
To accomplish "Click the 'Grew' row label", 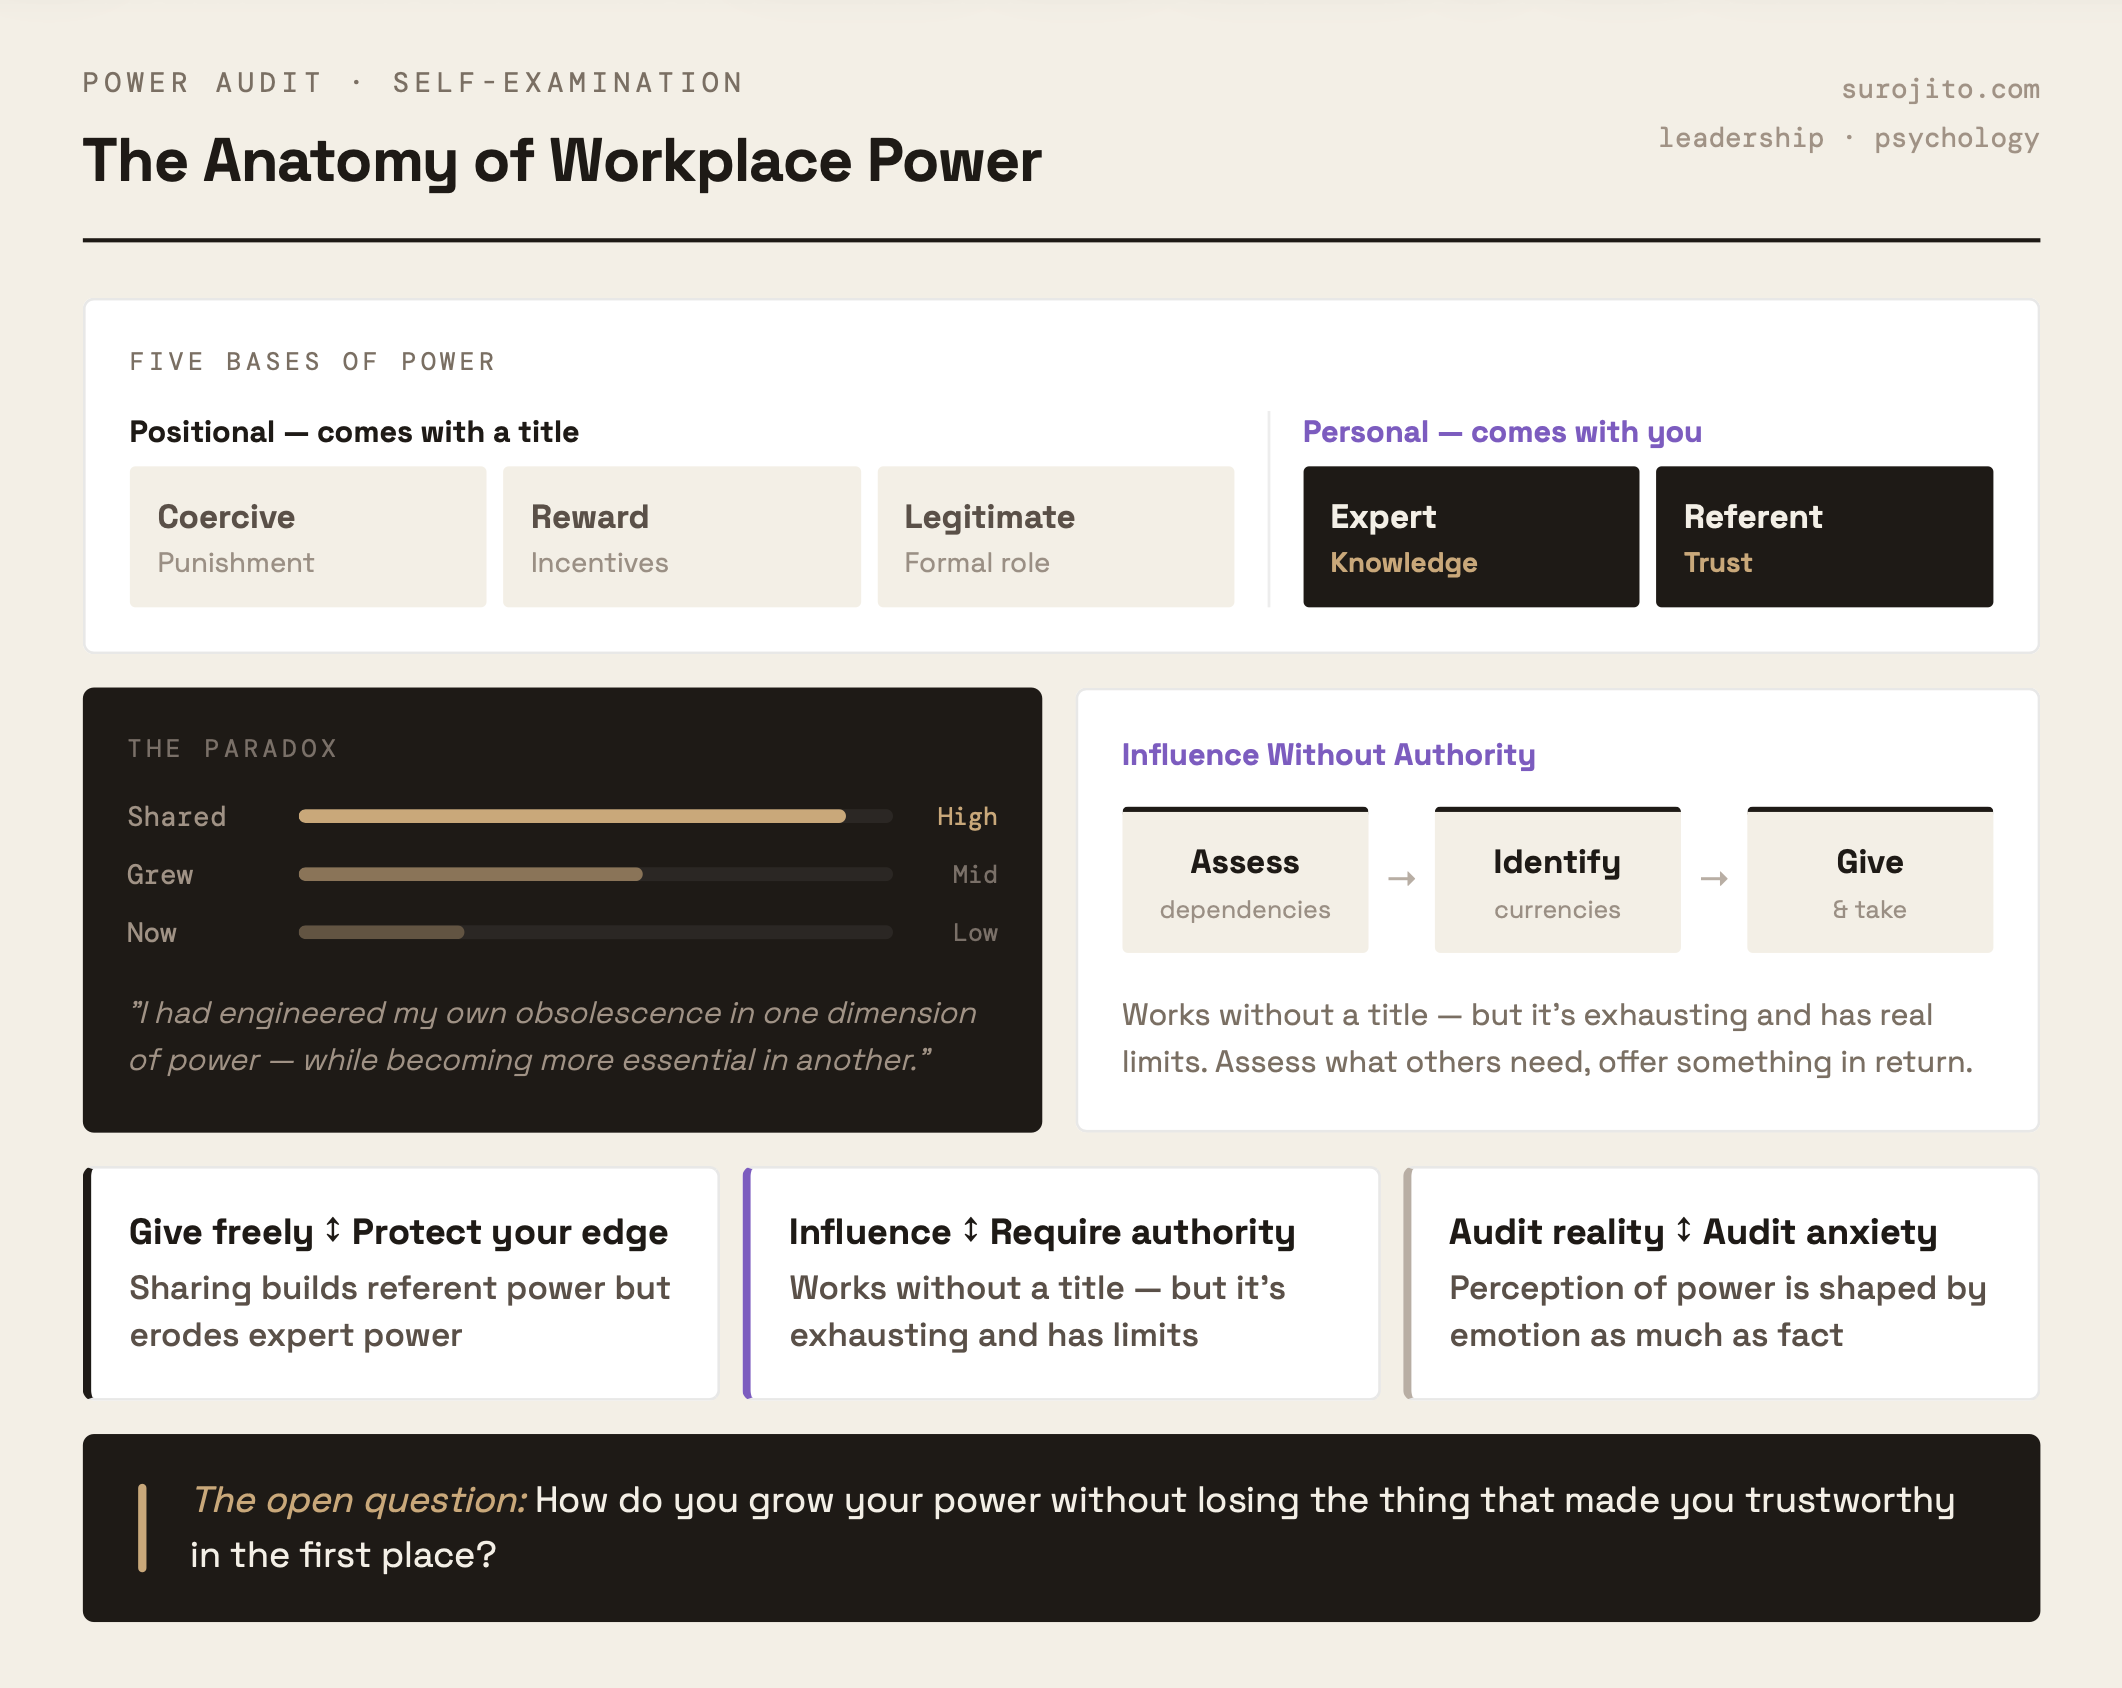I will (160, 875).
